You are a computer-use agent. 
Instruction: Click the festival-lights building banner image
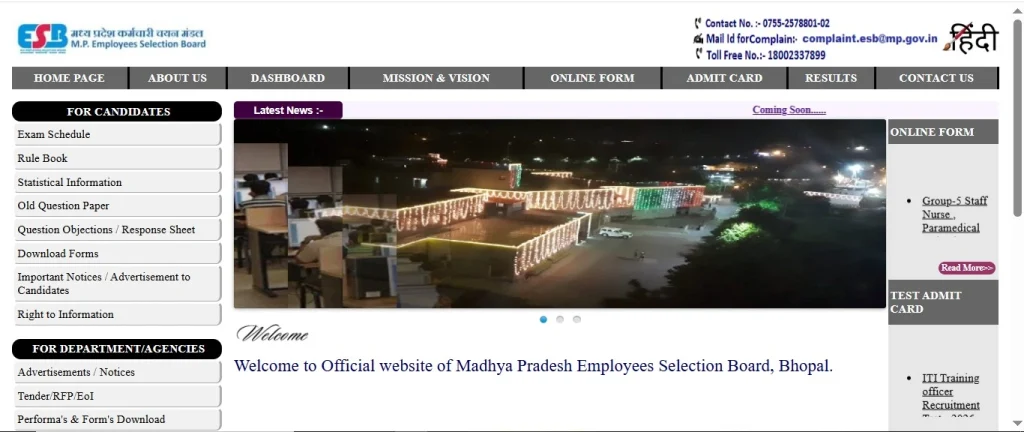point(560,213)
